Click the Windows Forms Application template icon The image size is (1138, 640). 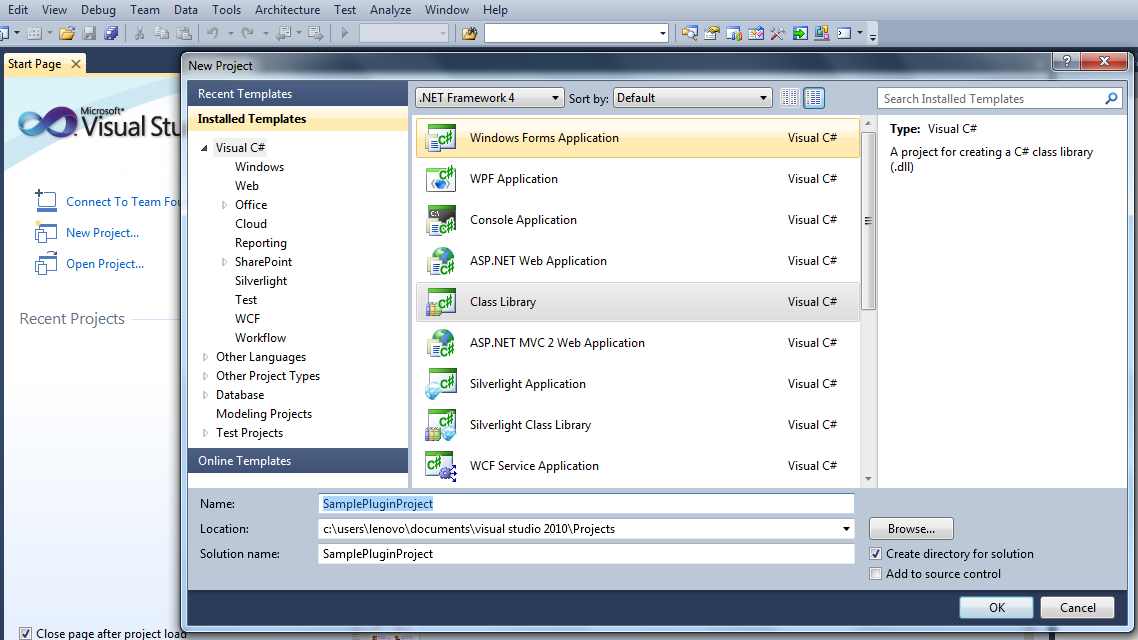tap(441, 138)
